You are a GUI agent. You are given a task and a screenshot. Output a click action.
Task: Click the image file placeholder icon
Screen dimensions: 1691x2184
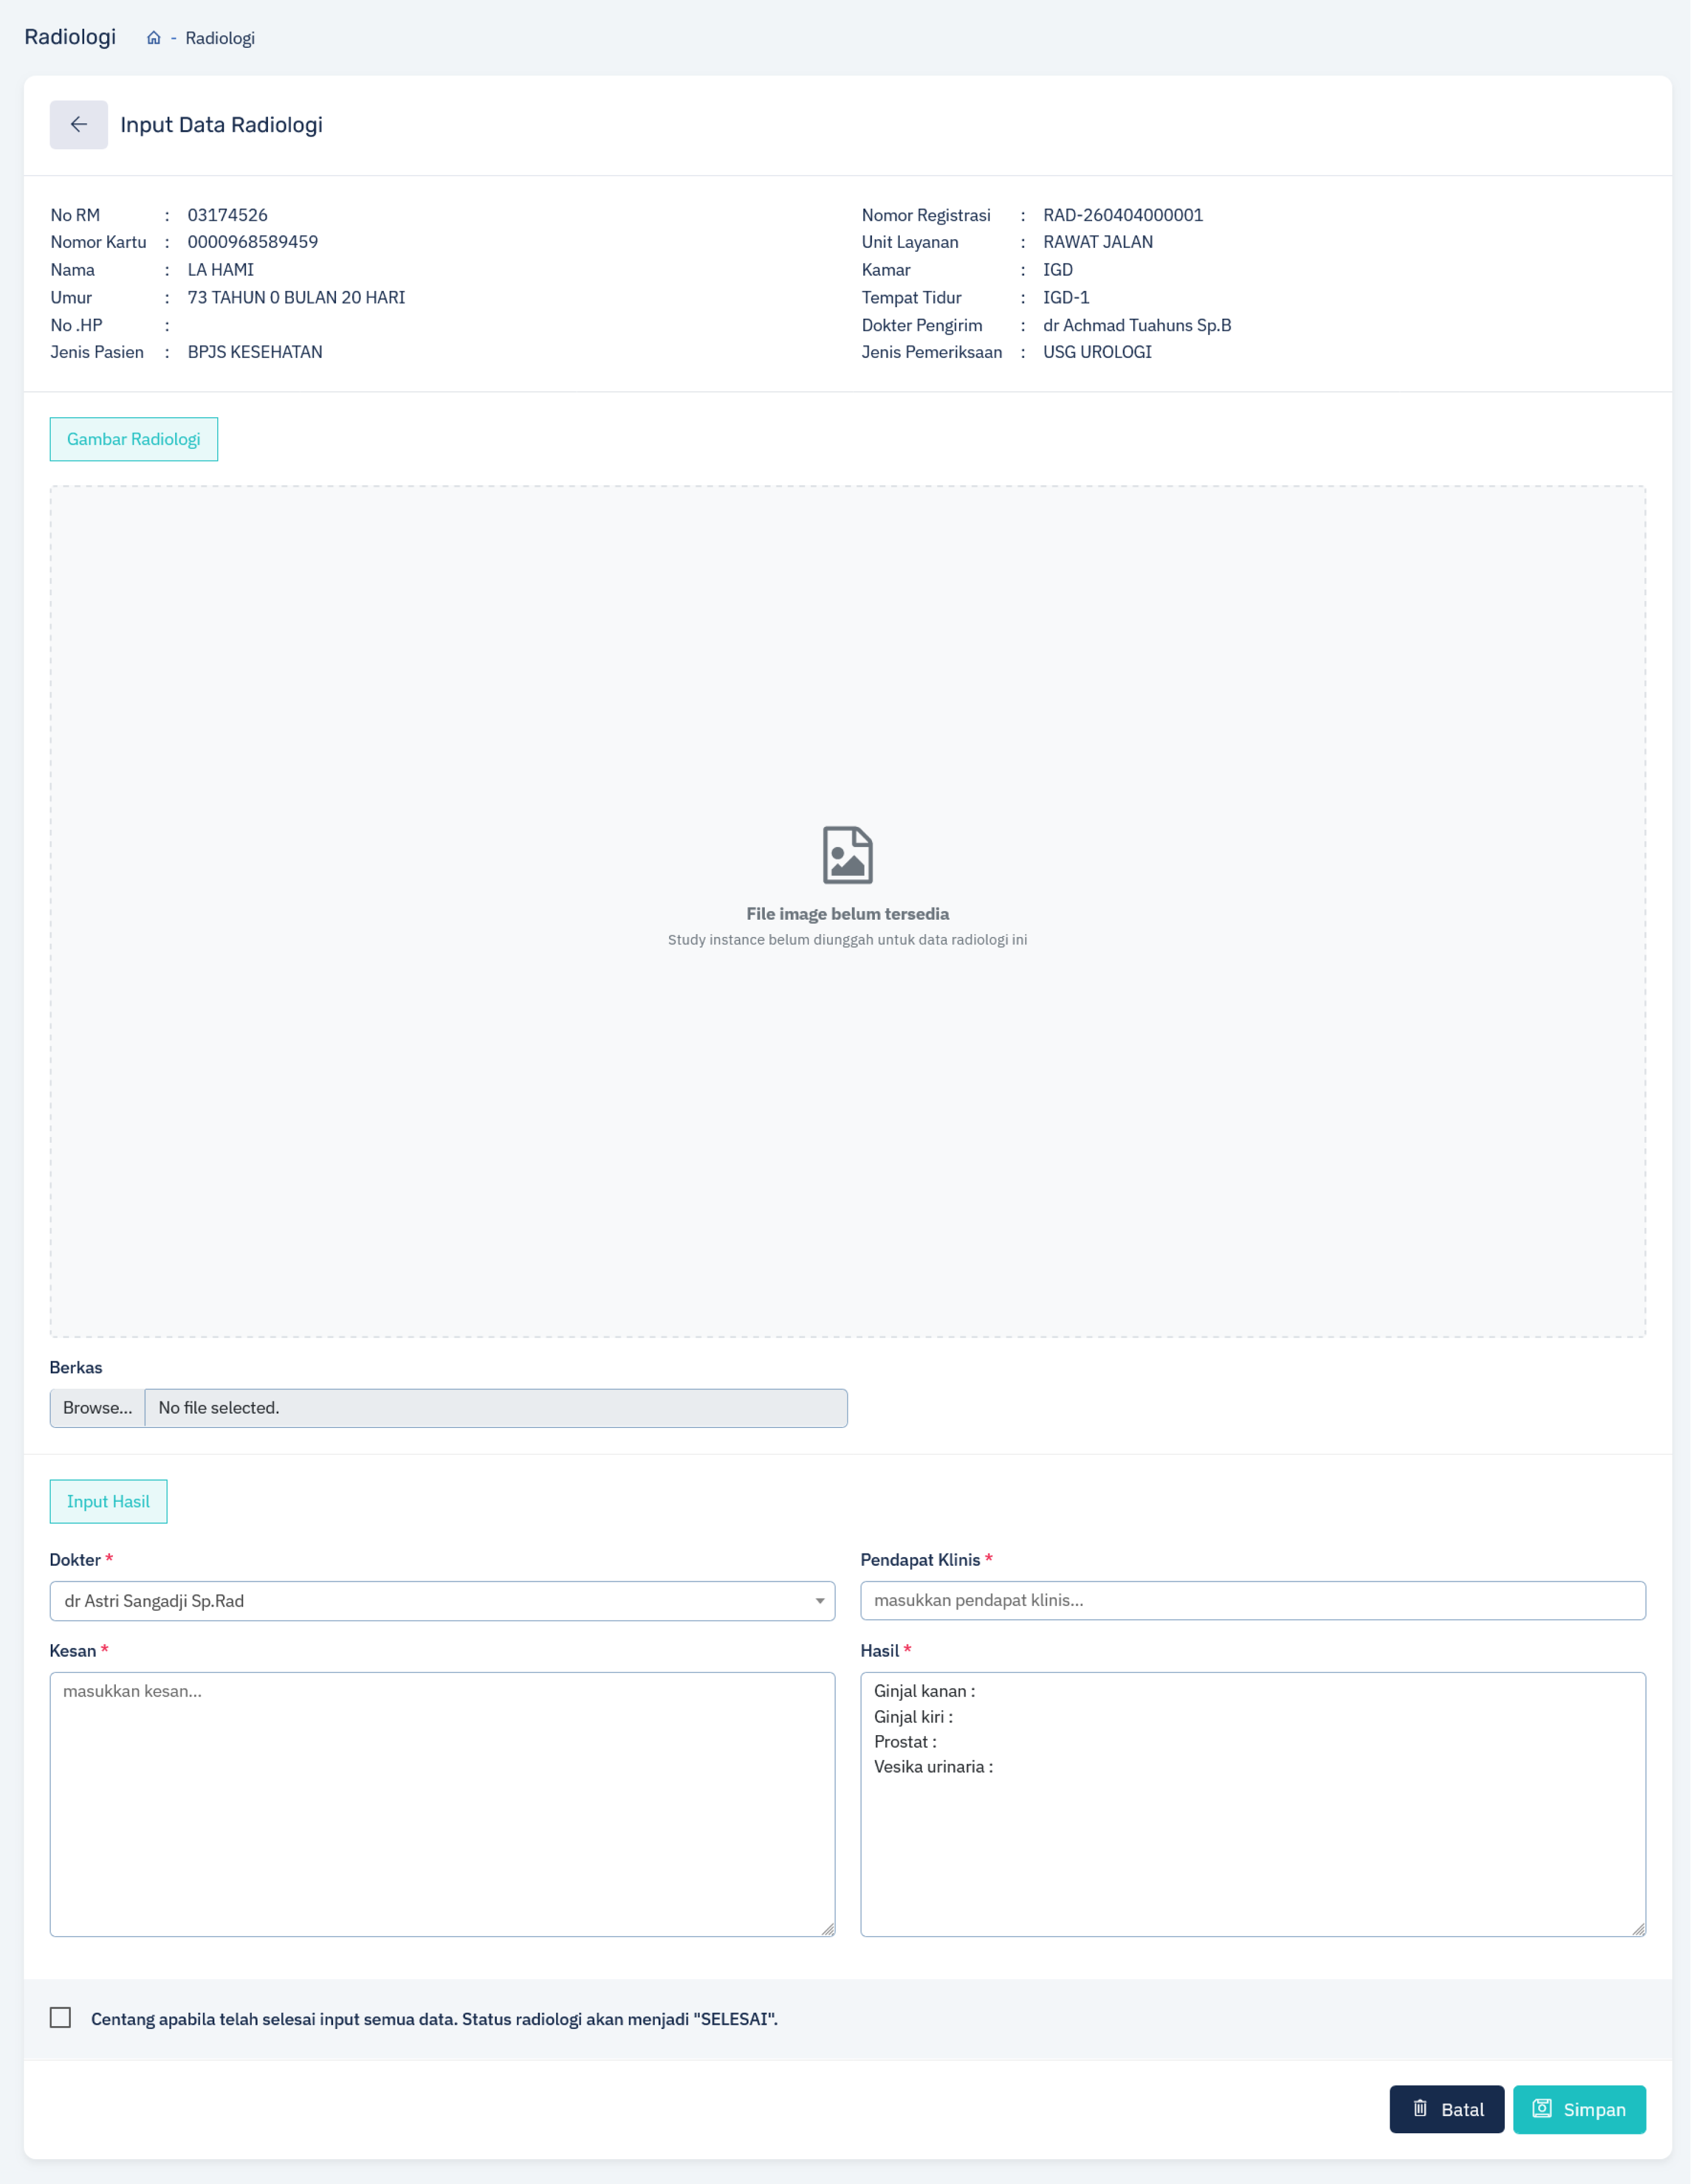847,855
